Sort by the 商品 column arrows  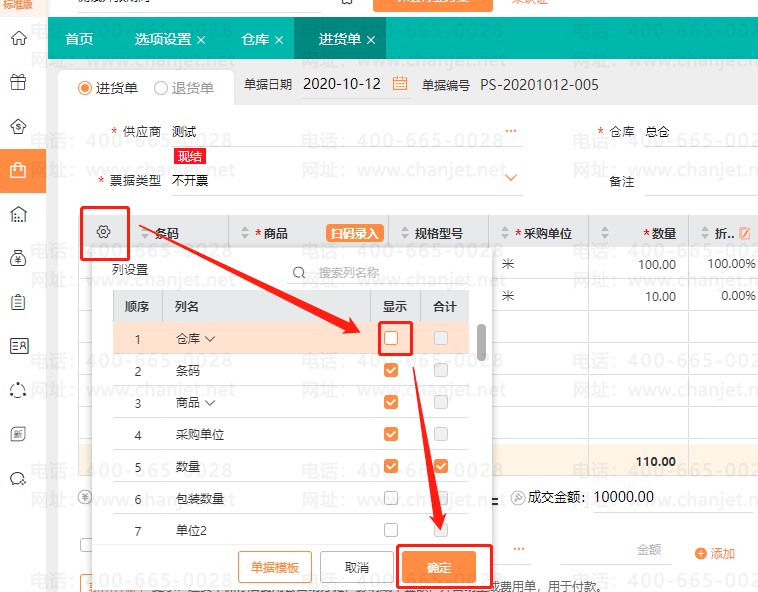click(x=245, y=232)
